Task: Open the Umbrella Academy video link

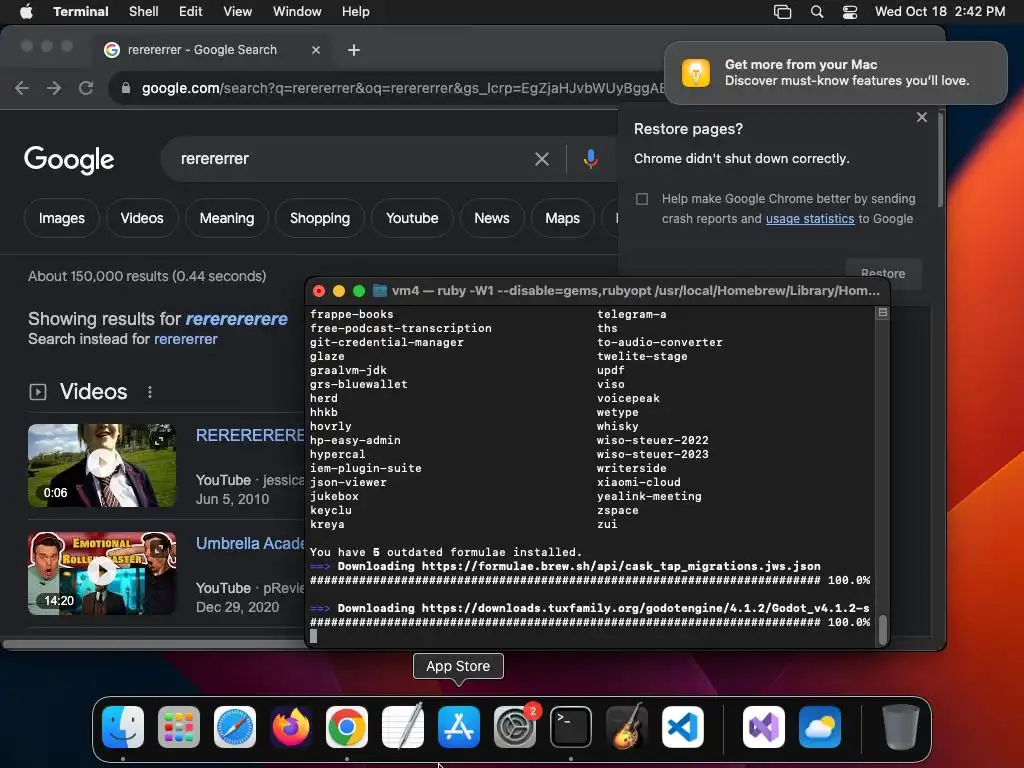Action: tap(250, 543)
